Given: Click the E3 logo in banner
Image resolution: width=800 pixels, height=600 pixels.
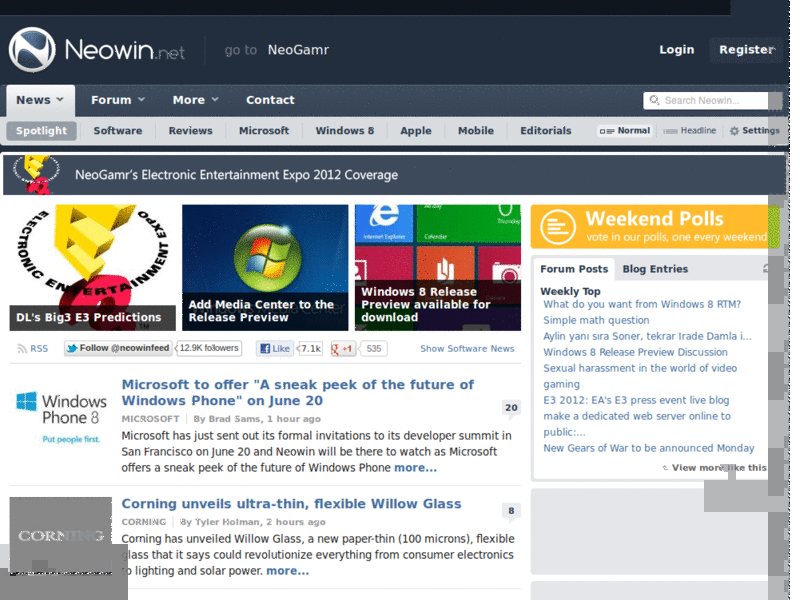Looking at the screenshot, I should pos(36,174).
